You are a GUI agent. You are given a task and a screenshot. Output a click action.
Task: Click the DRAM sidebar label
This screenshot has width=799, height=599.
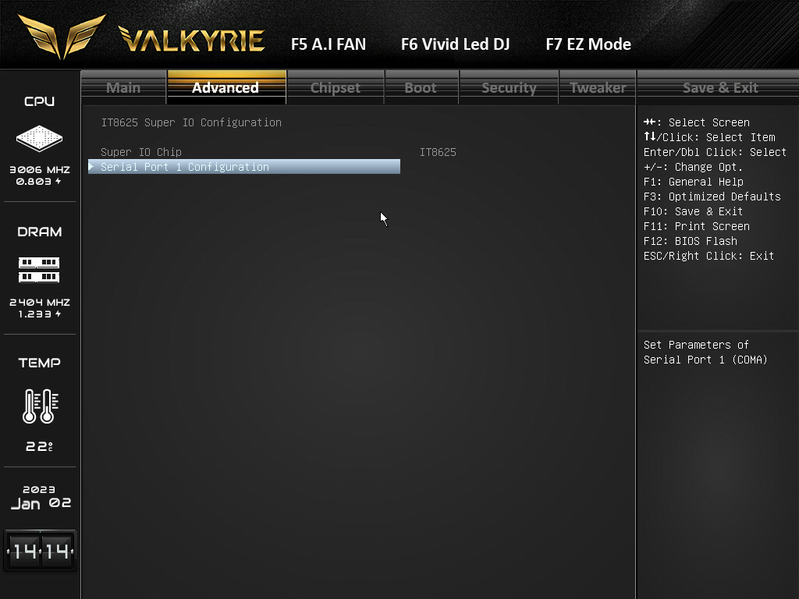pyautogui.click(x=39, y=232)
